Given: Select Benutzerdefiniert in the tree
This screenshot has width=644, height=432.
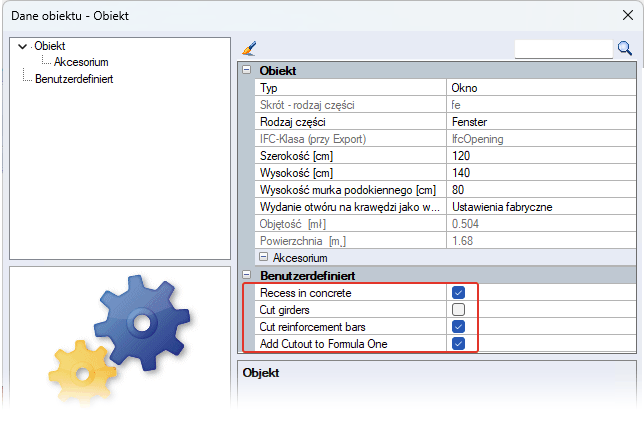Looking at the screenshot, I should [73, 79].
